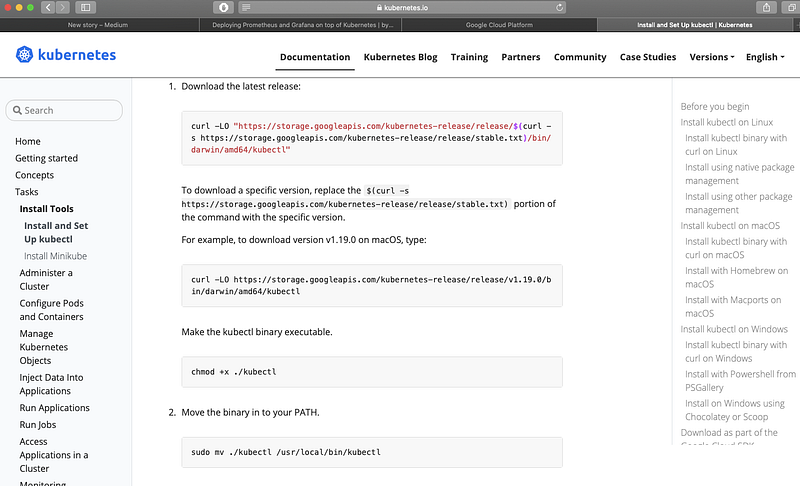Expand the English language dropdown
800x486 pixels.
click(765, 57)
